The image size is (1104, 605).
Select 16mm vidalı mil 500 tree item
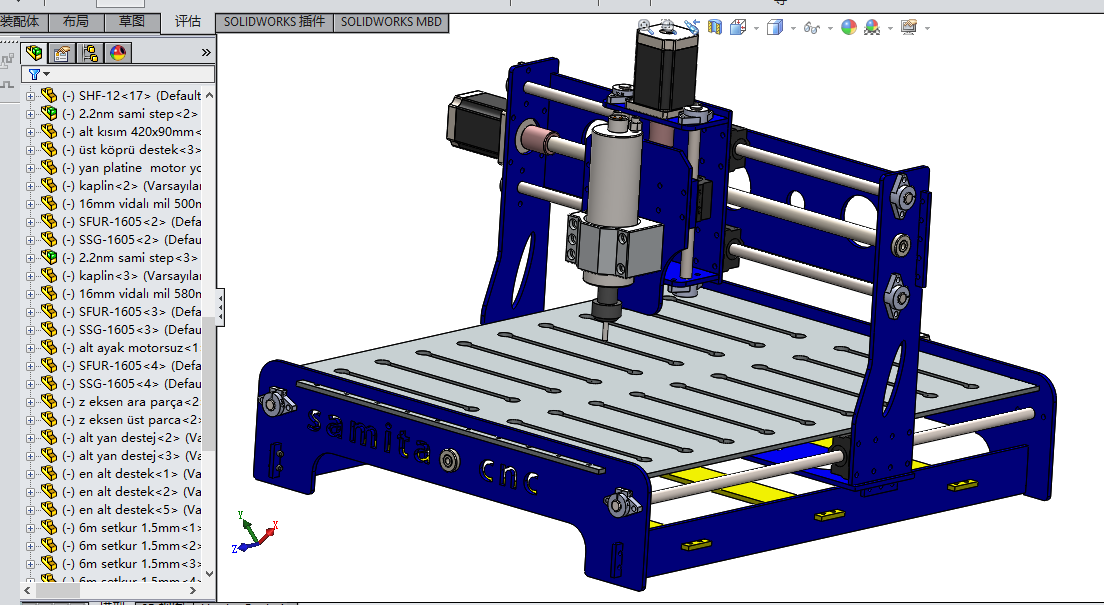131,204
